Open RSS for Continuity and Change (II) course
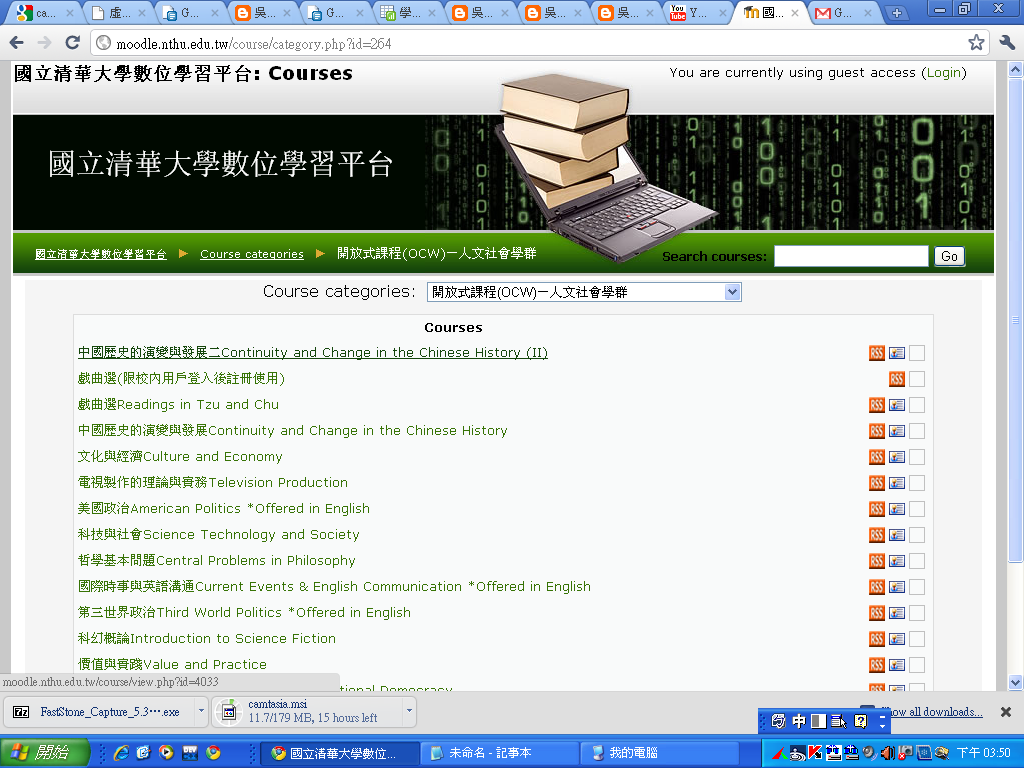 (x=876, y=353)
